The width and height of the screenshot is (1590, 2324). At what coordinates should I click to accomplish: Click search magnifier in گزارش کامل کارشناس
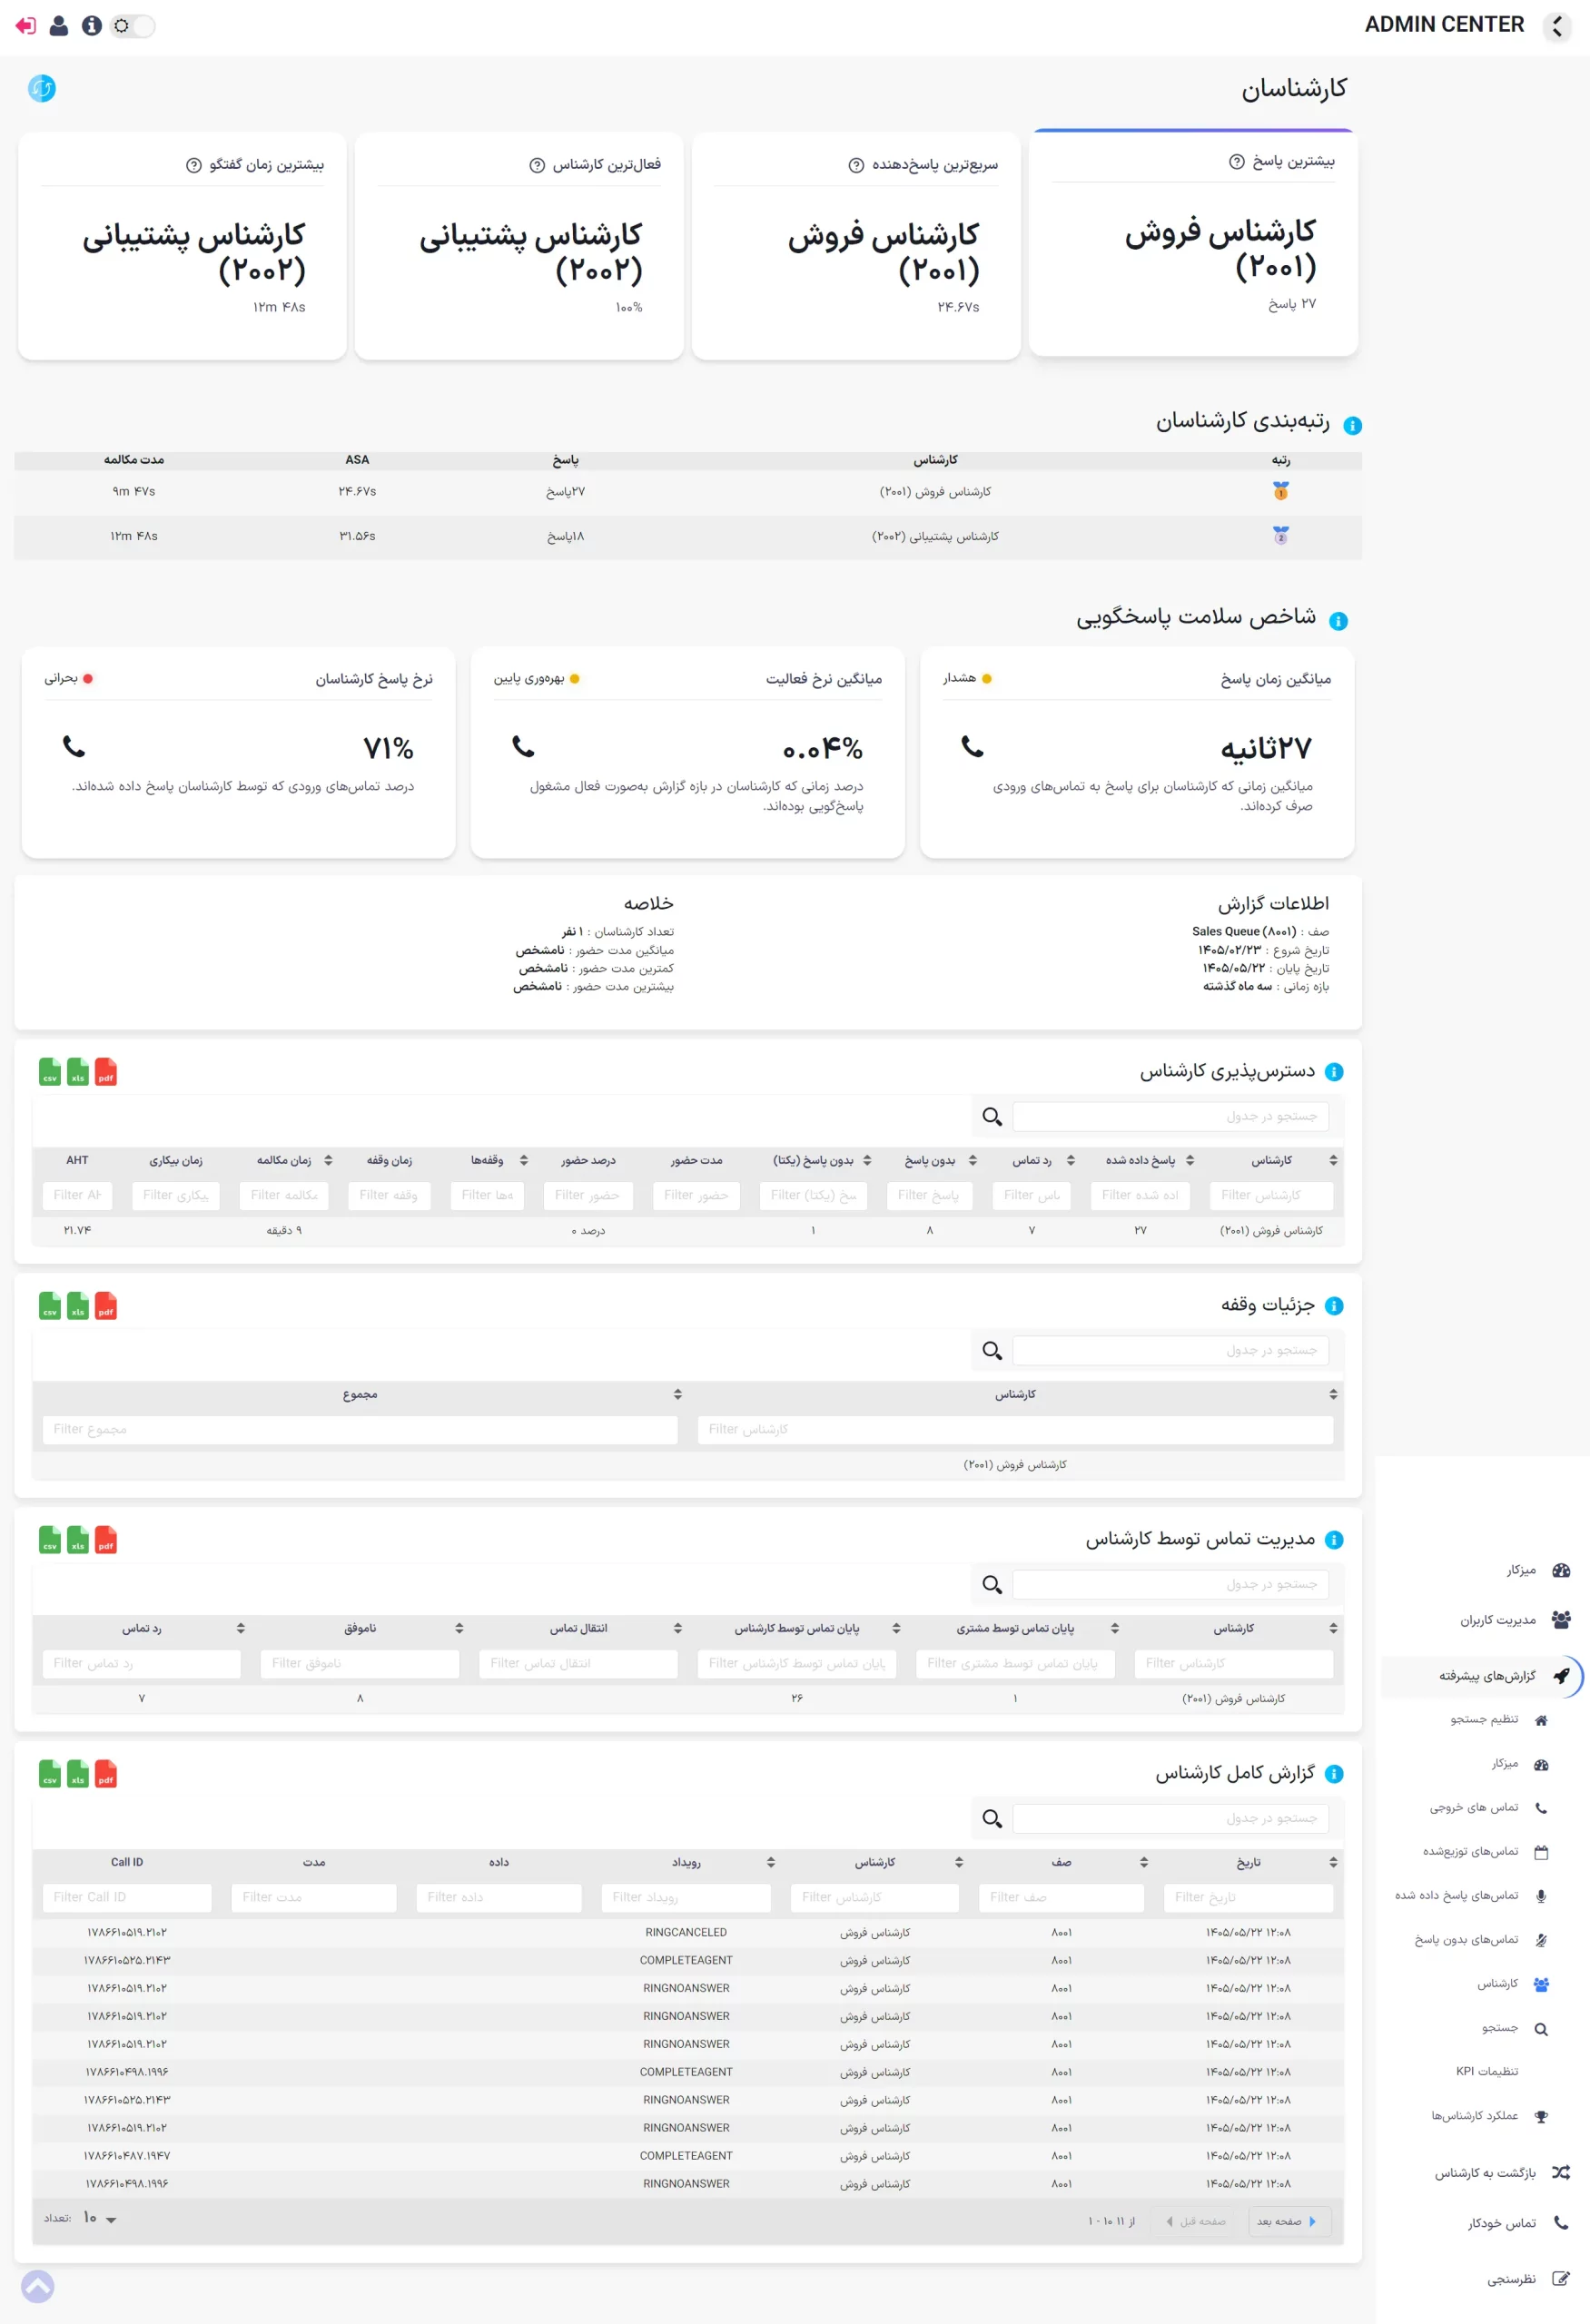(x=991, y=1819)
